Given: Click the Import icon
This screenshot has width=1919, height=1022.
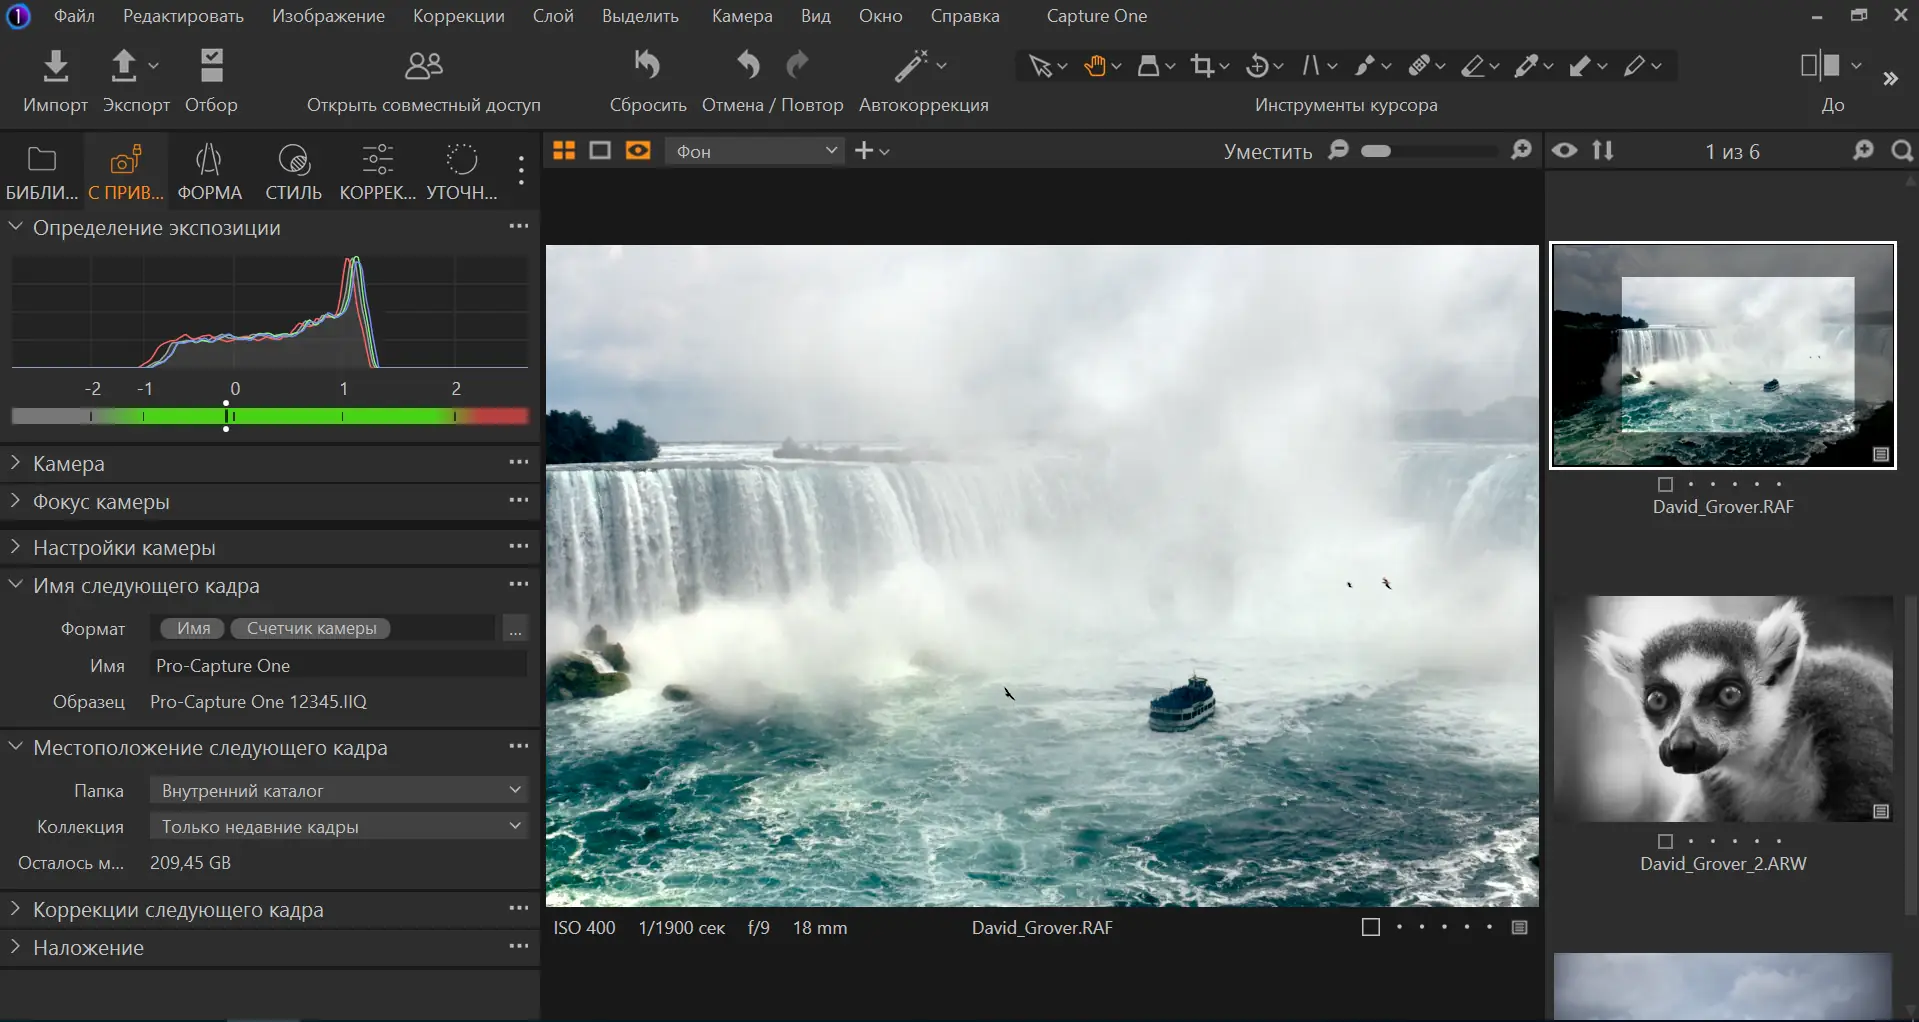Looking at the screenshot, I should 56,66.
